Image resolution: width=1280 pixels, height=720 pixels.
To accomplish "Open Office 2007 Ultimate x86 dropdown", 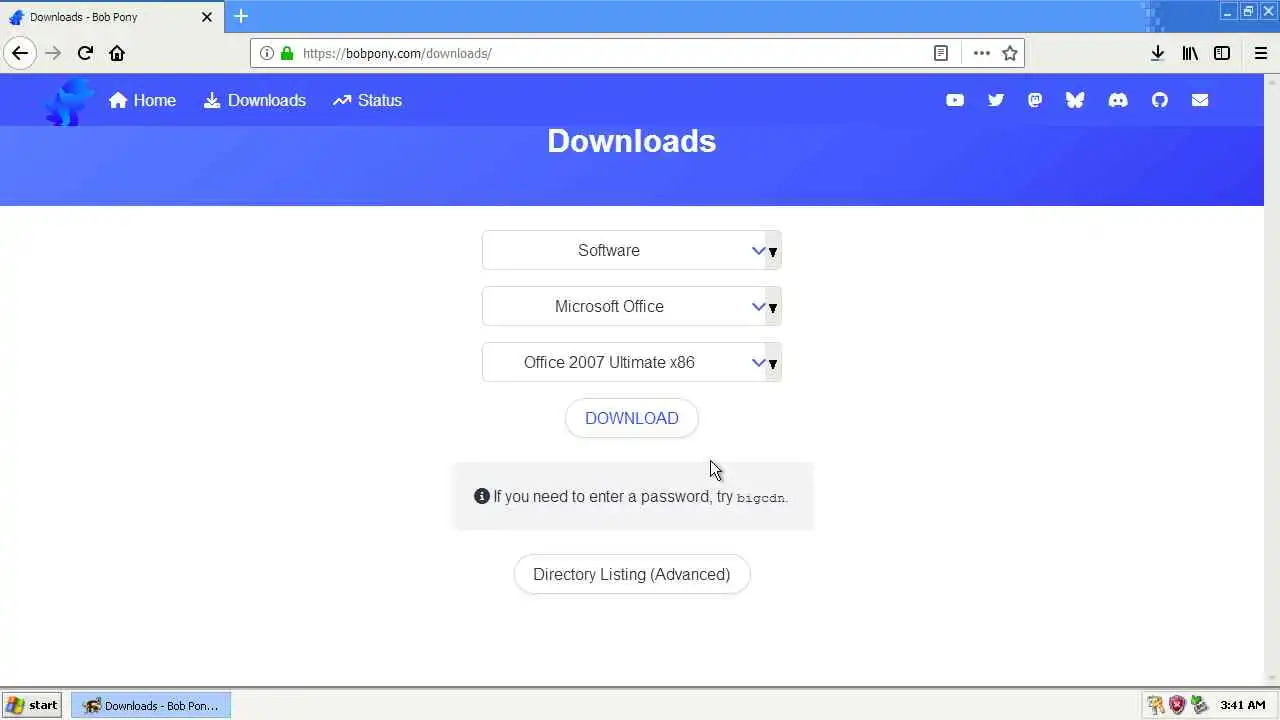I will click(x=631, y=362).
